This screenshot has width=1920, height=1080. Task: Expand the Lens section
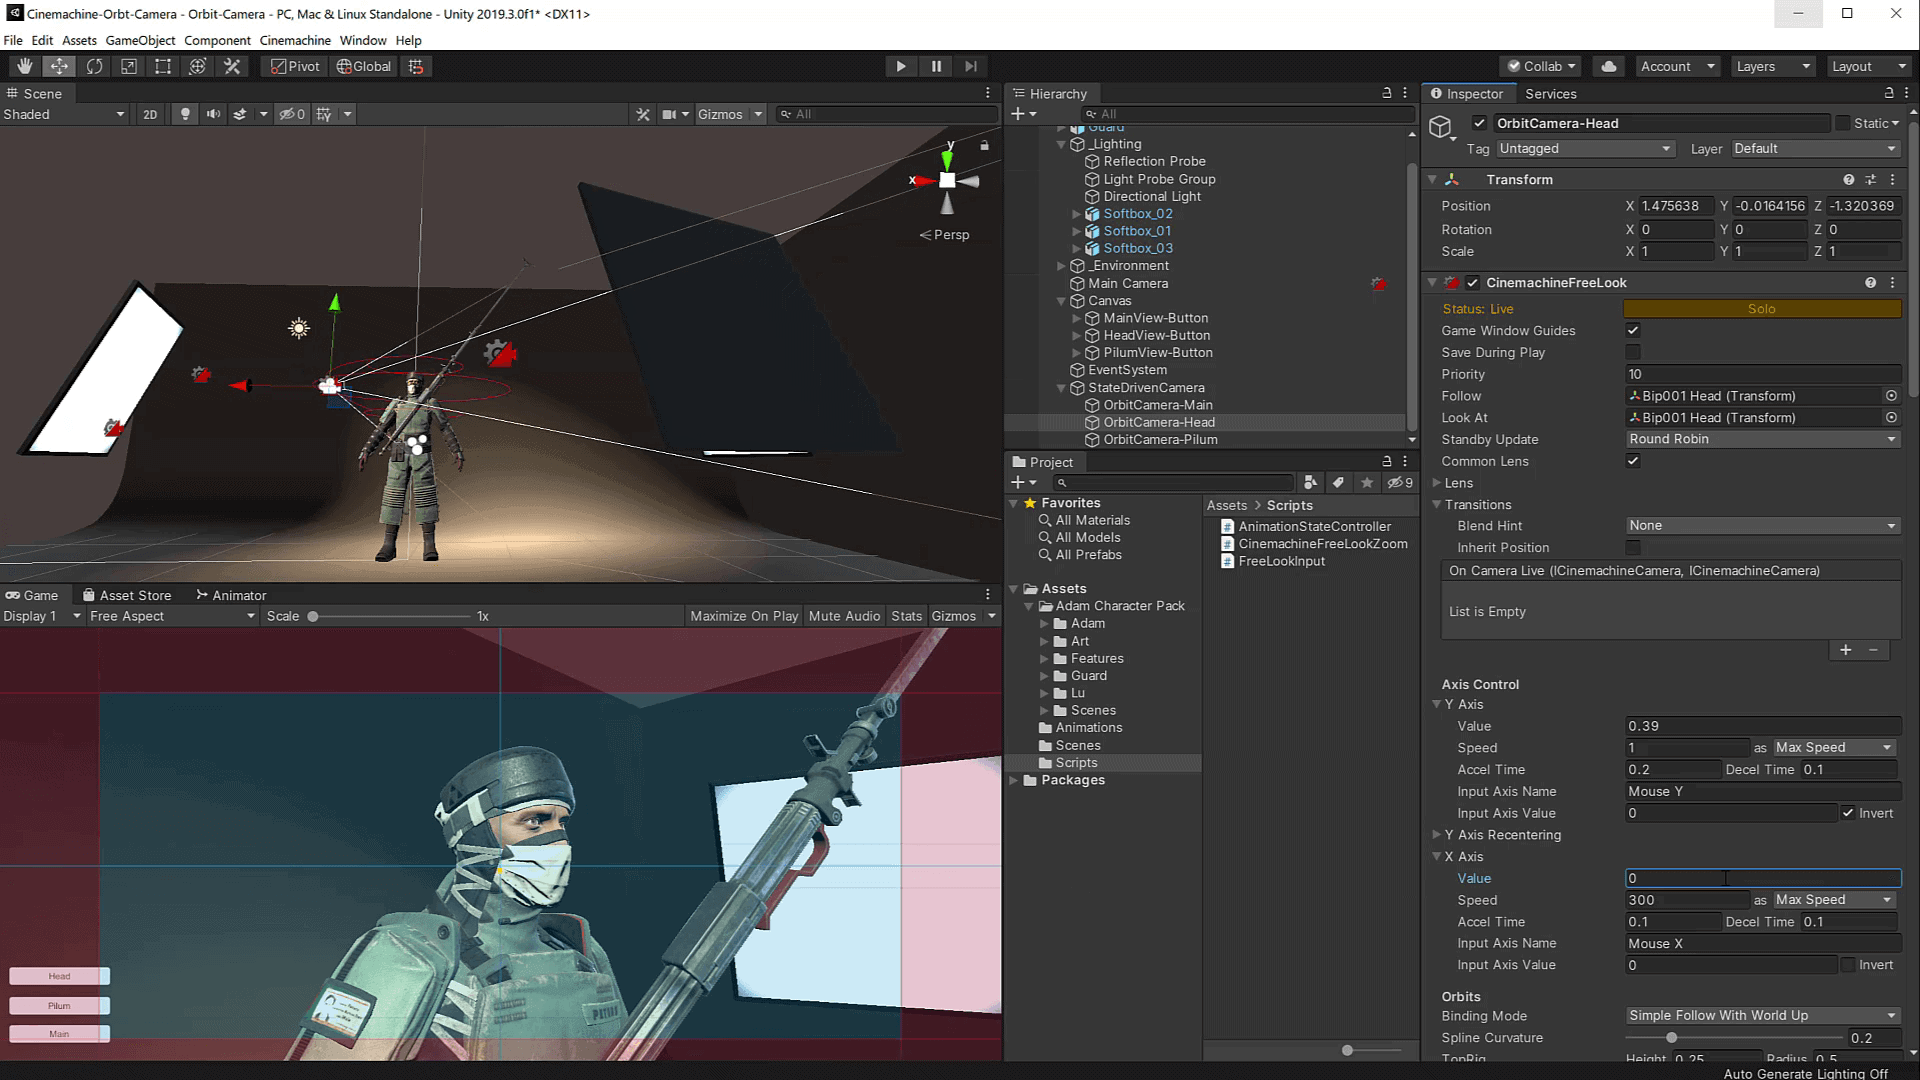(x=1437, y=483)
